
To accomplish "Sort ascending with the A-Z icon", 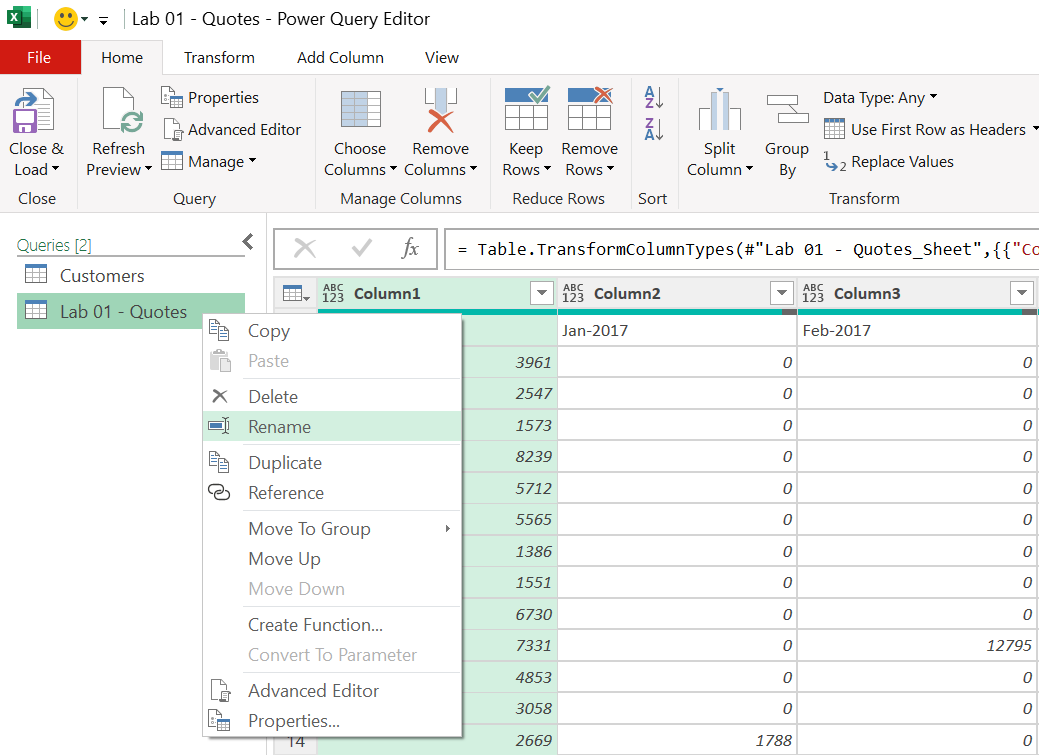I will [x=653, y=97].
